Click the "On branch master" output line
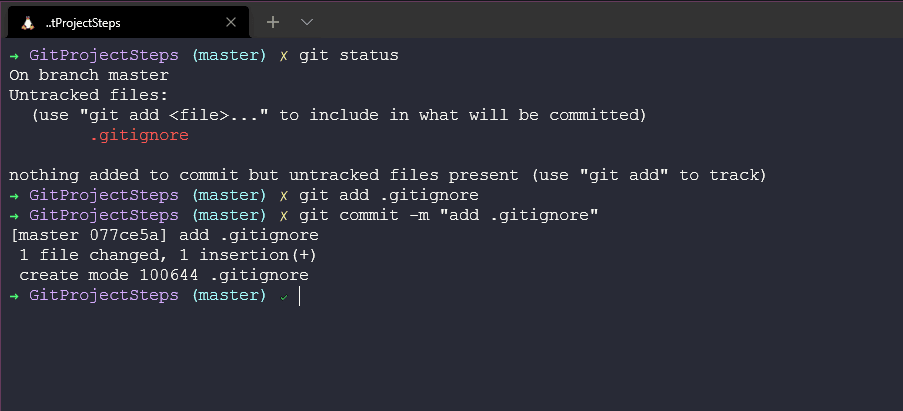Screen dimensions: 903x411 (89, 75)
